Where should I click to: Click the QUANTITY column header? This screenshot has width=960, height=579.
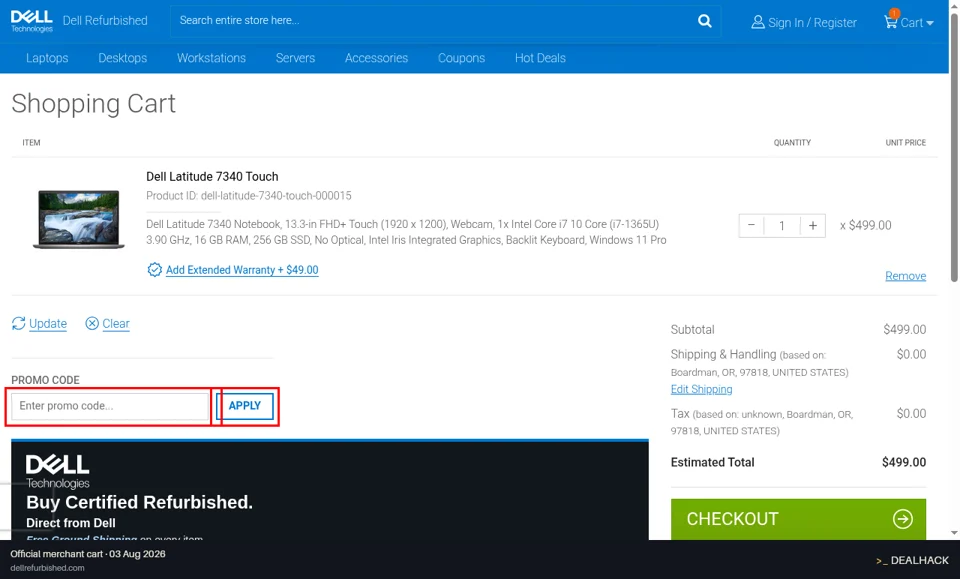[x=792, y=143]
